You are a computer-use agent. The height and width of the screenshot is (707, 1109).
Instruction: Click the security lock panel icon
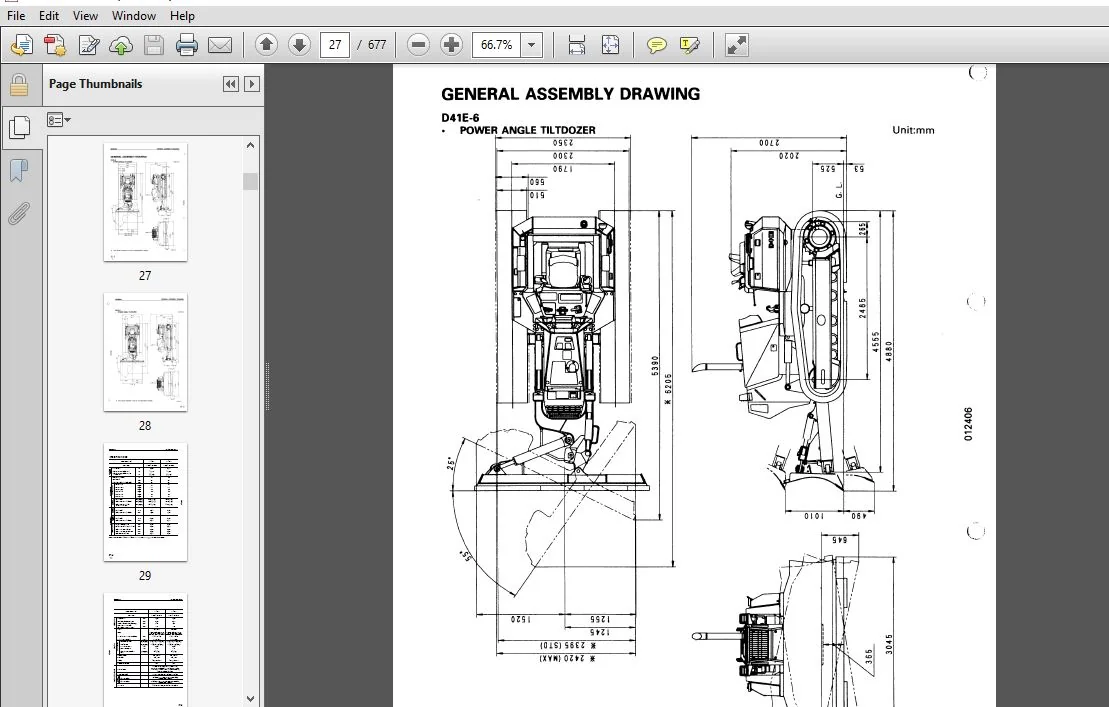pos(19,86)
